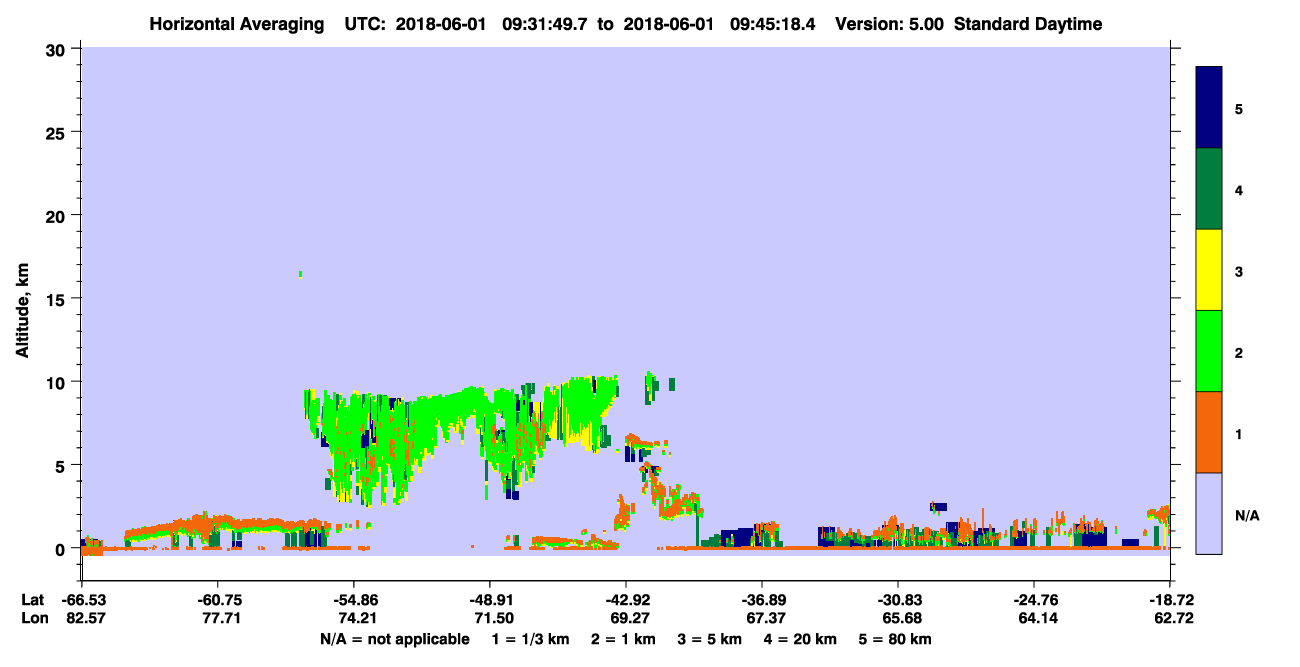Image resolution: width=1300 pixels, height=667 pixels.
Task: Click the orange colorbar segment labeled 1
Action: 1209,432
